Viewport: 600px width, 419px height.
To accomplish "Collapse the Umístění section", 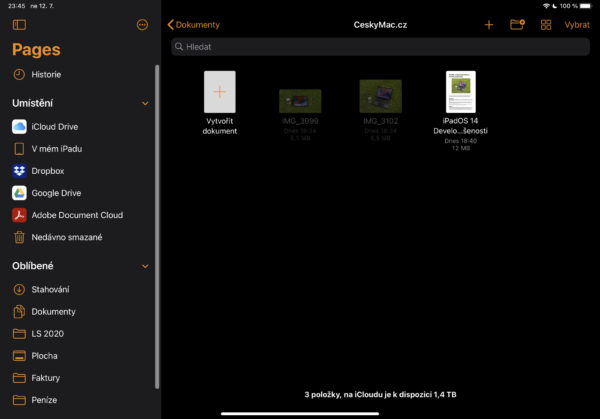I will click(x=145, y=103).
